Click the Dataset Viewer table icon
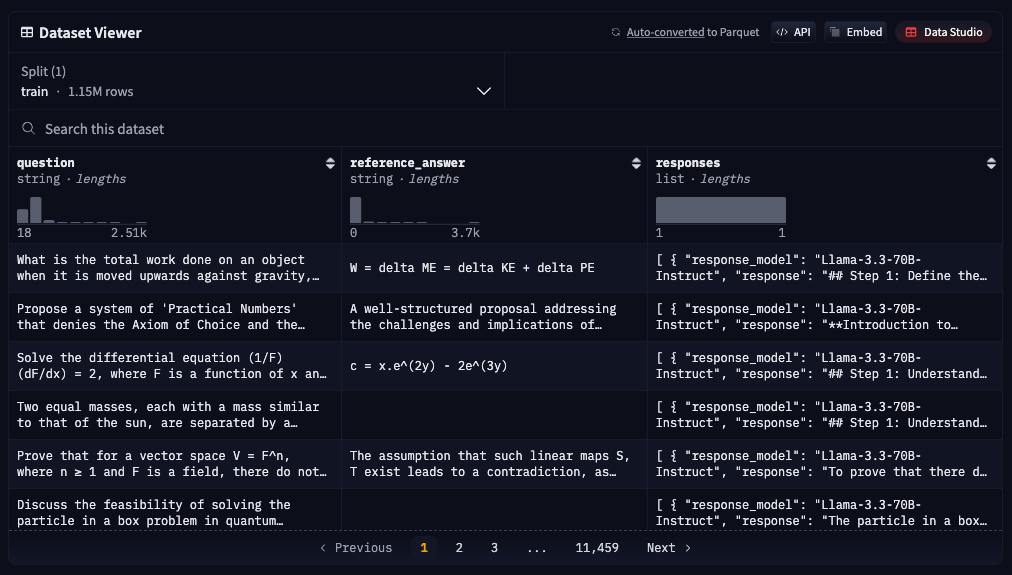The image size is (1012, 575). pos(27,33)
